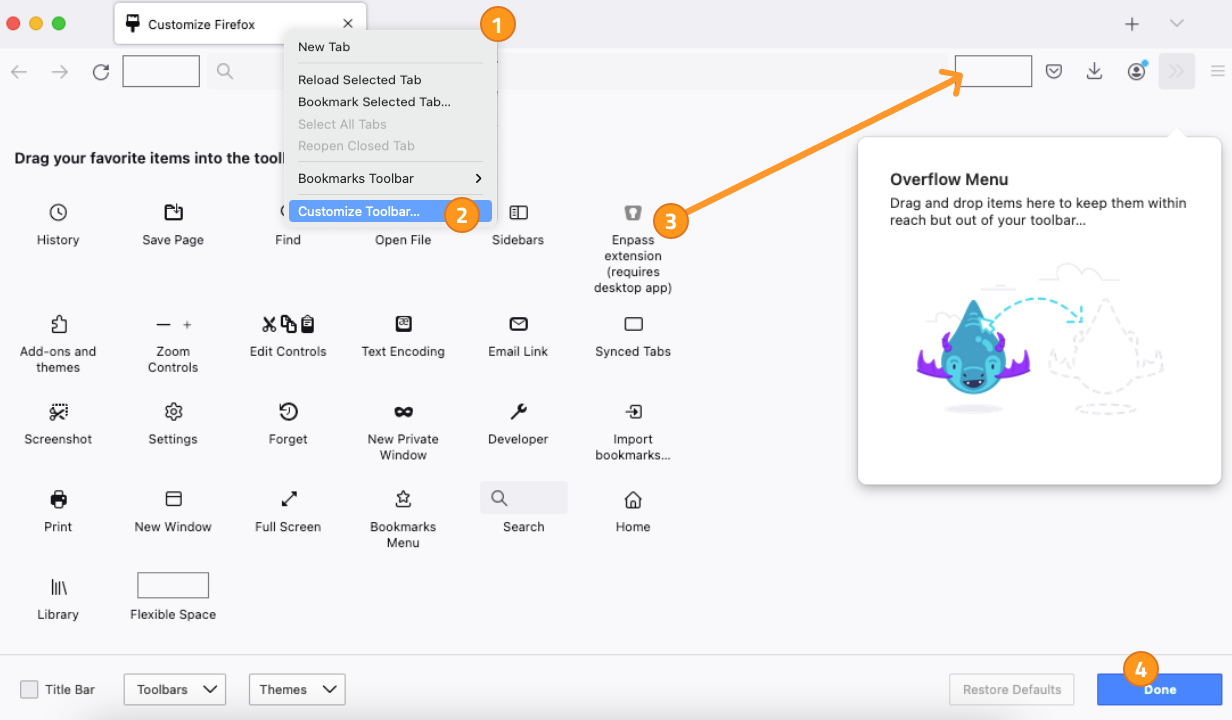Click the account avatar icon

click(x=1136, y=71)
